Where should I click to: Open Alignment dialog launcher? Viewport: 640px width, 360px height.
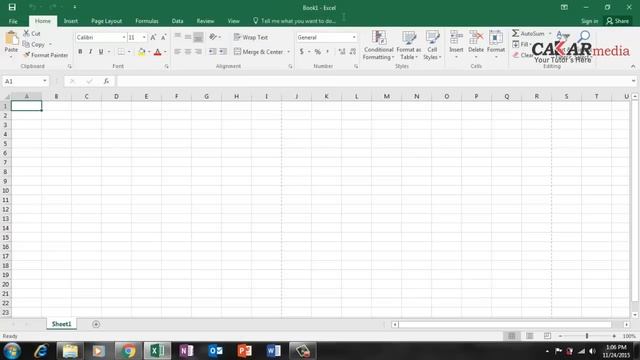coord(290,66)
